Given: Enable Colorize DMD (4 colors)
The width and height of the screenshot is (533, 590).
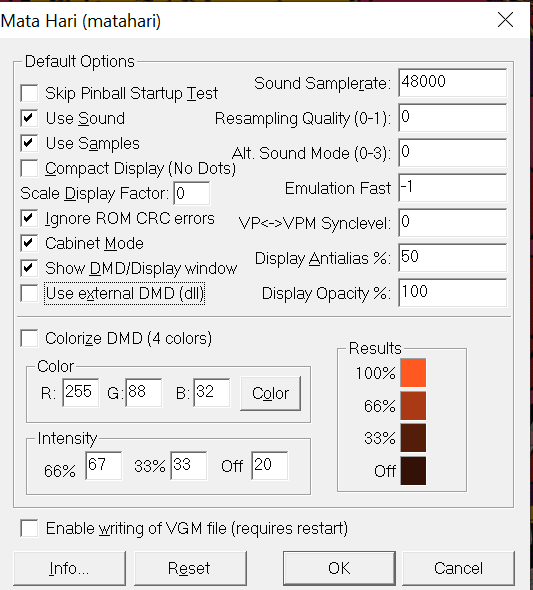Looking at the screenshot, I should (x=29, y=338).
